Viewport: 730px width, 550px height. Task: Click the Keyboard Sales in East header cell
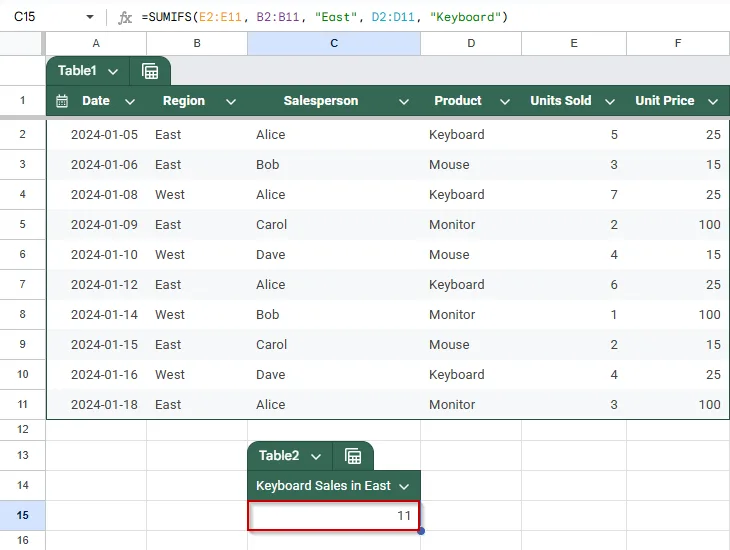(x=334, y=486)
